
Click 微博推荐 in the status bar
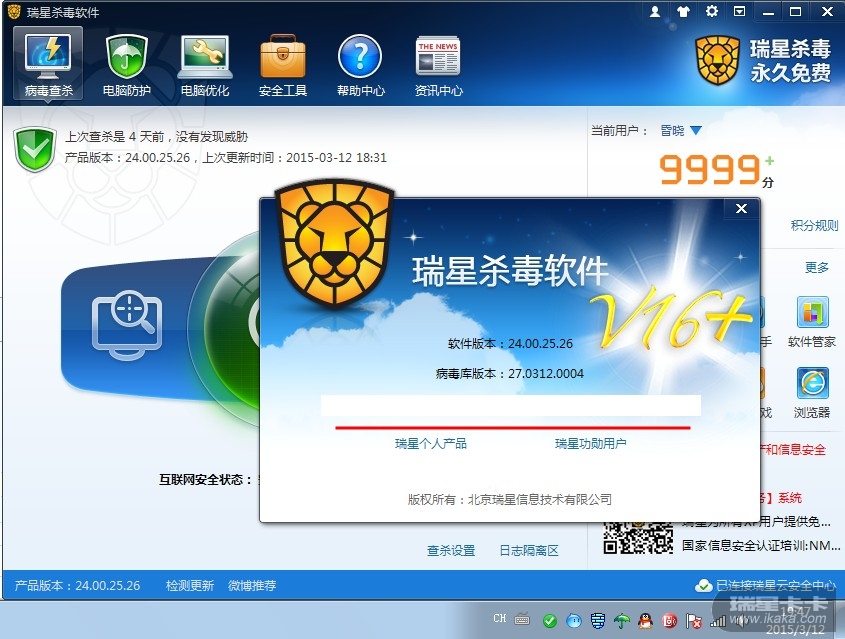(x=252, y=586)
